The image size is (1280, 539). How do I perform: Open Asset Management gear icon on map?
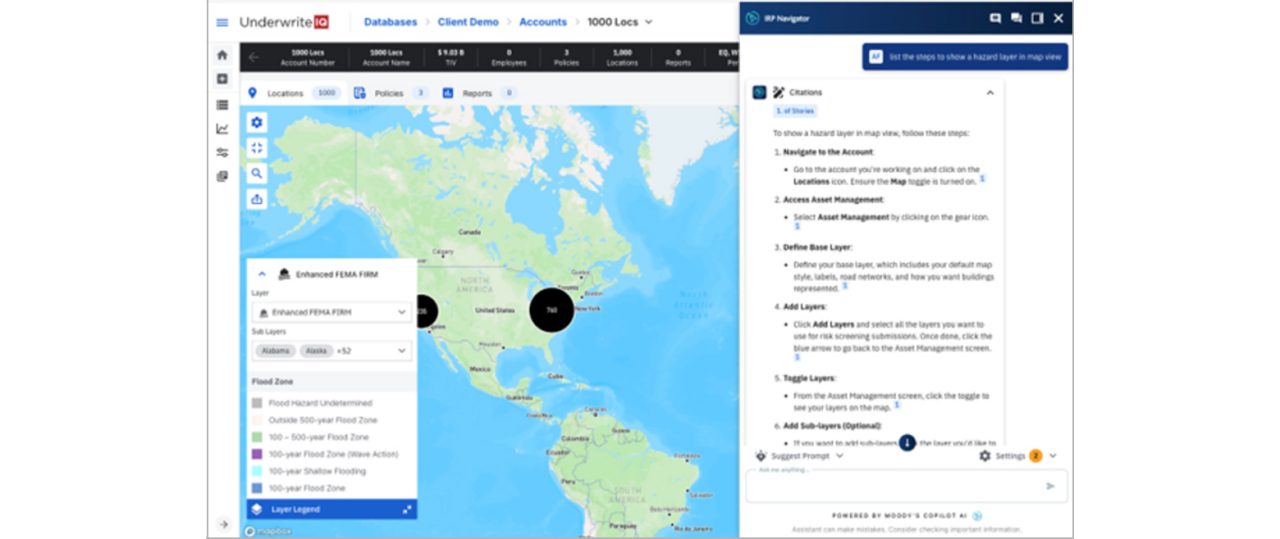click(257, 122)
